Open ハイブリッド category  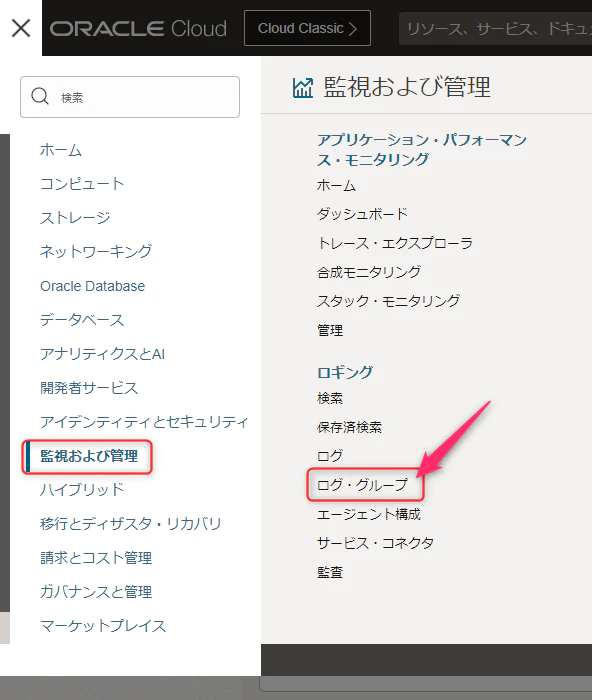82,490
